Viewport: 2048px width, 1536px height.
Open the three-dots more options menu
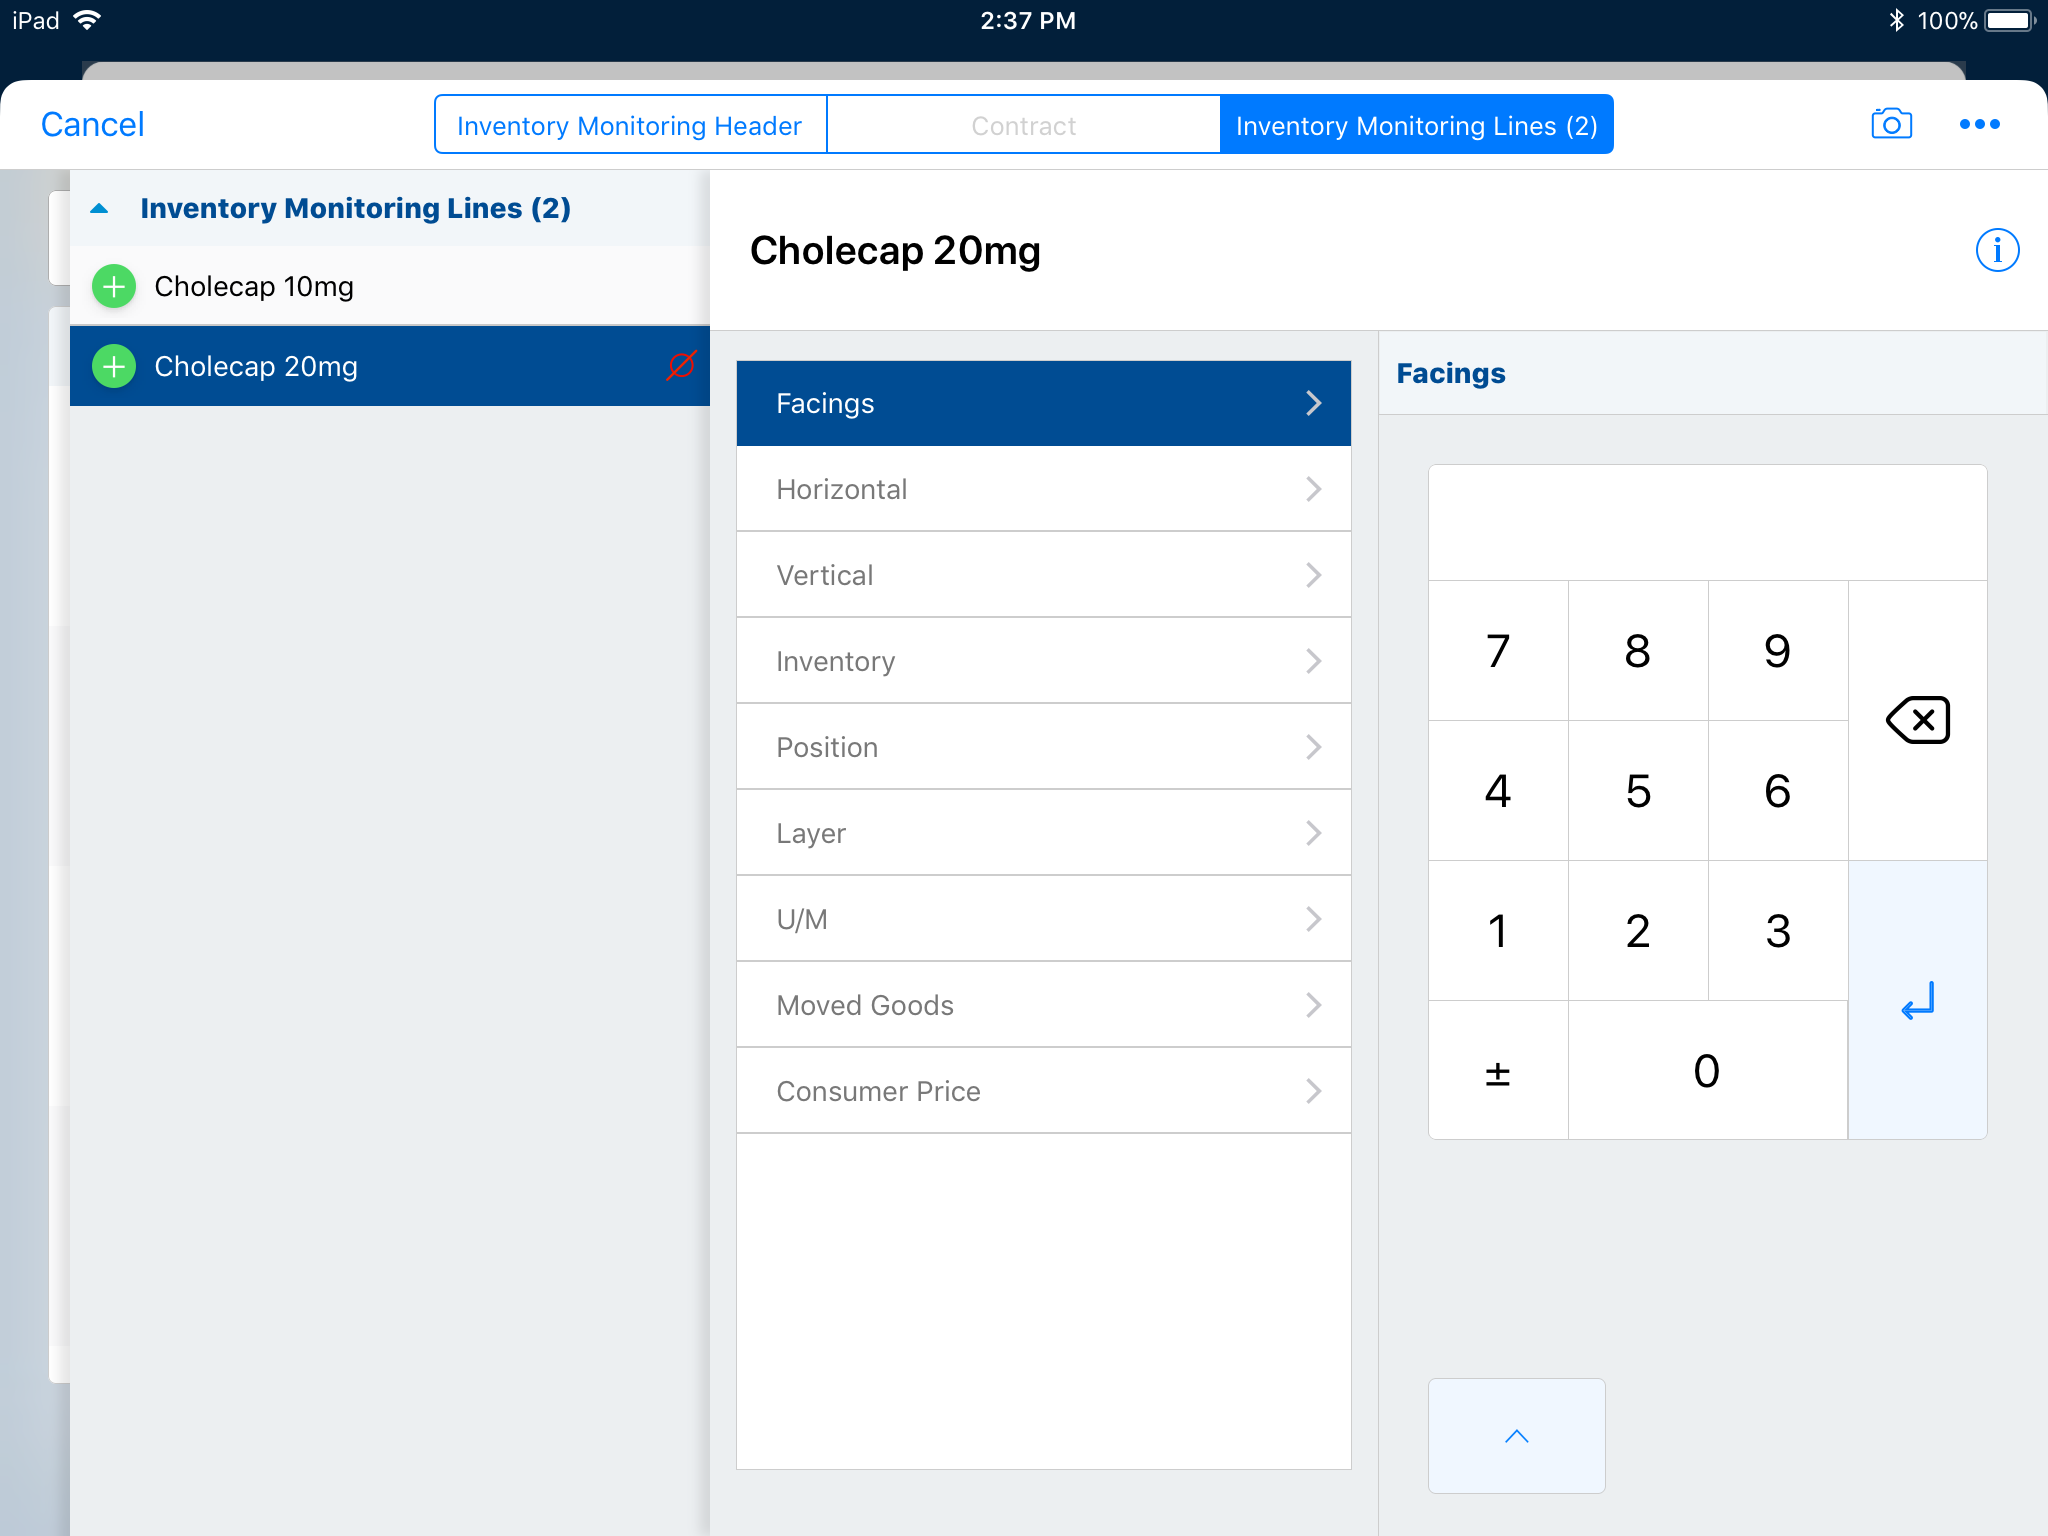tap(1979, 124)
